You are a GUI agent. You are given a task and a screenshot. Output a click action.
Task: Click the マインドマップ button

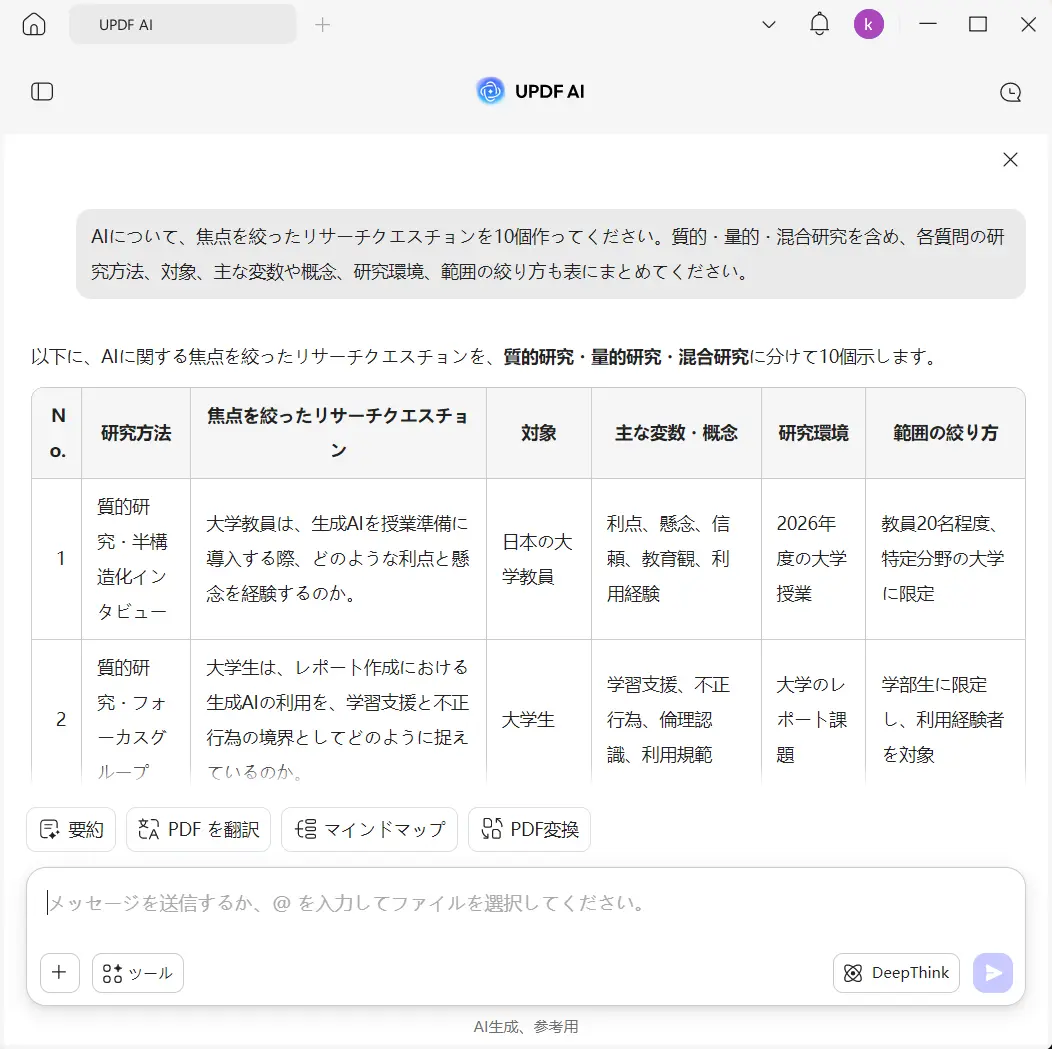click(370, 830)
